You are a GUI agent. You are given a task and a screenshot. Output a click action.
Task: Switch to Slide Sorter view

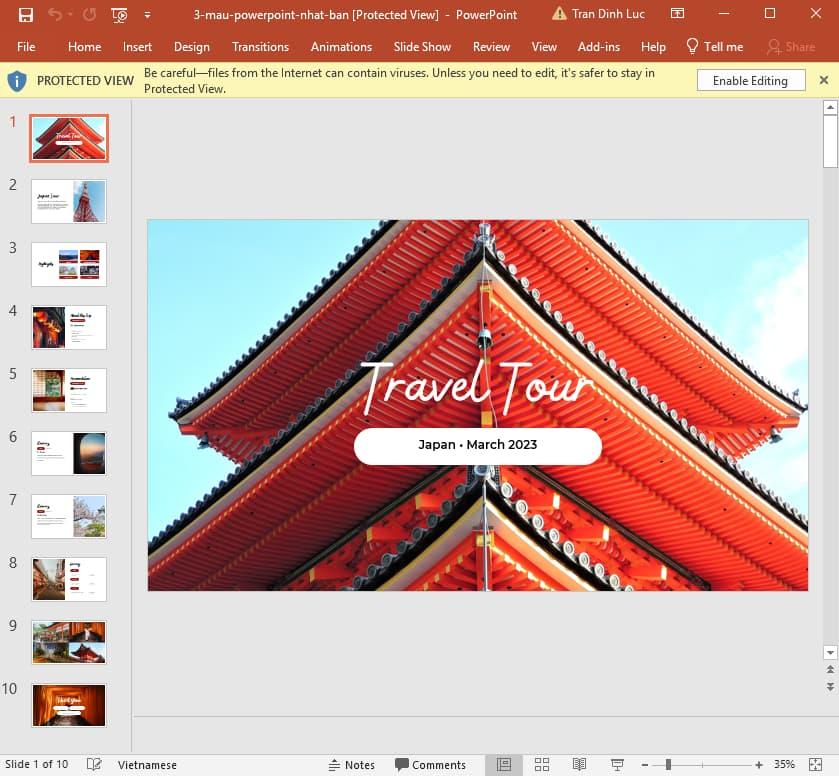pyautogui.click(x=541, y=765)
